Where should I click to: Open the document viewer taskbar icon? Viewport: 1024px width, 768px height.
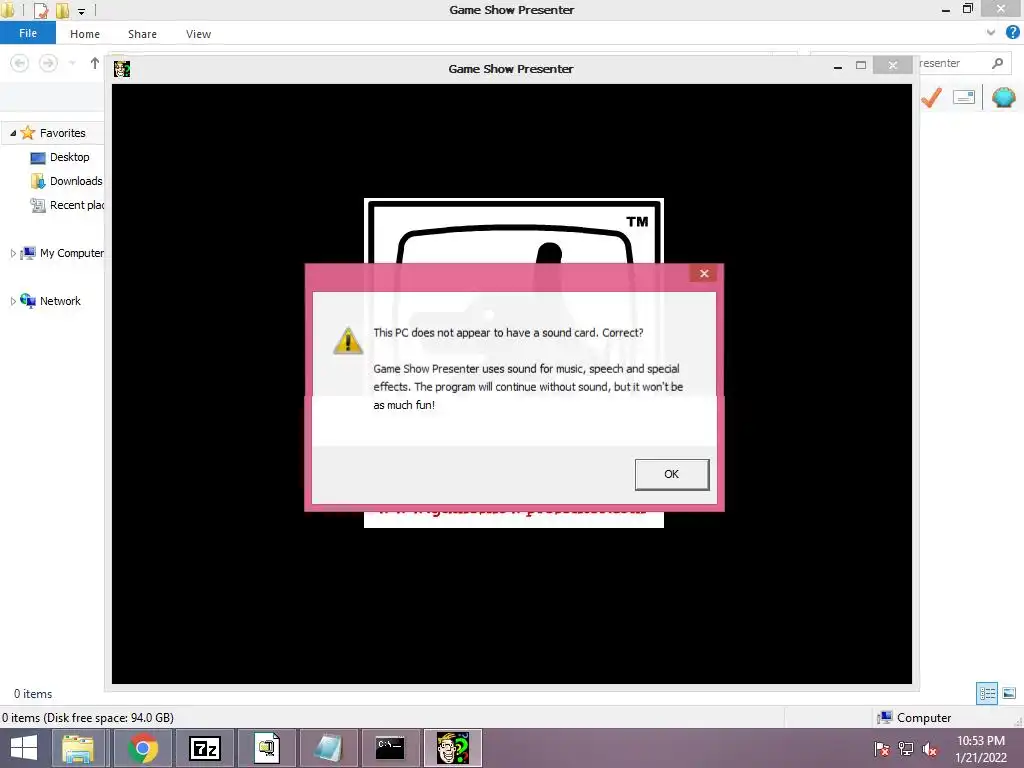pos(266,748)
